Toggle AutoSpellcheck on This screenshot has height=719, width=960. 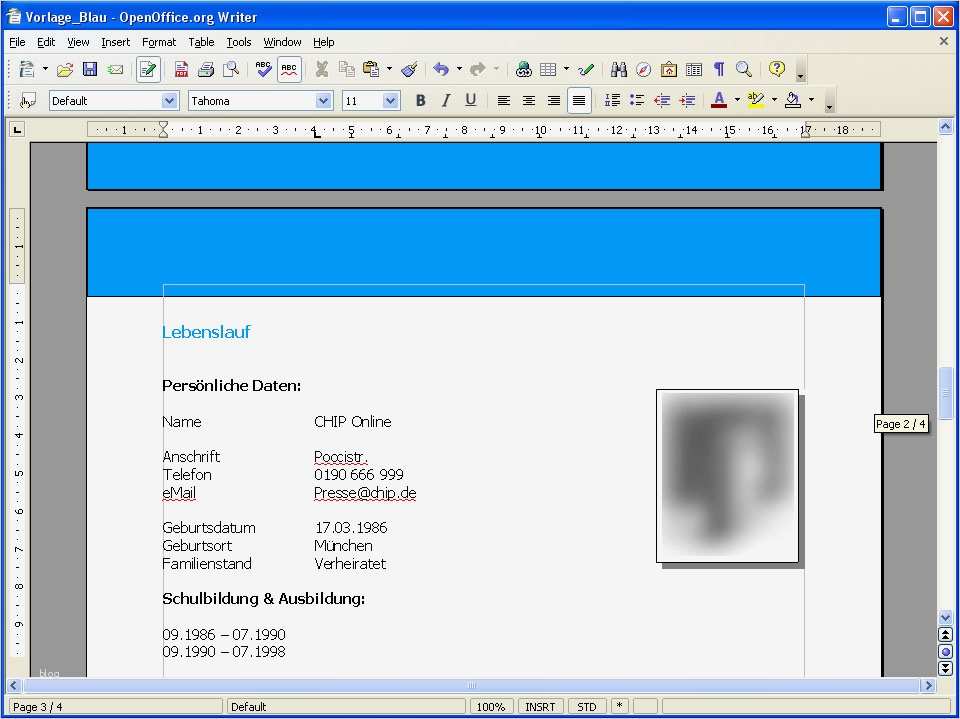[289, 69]
